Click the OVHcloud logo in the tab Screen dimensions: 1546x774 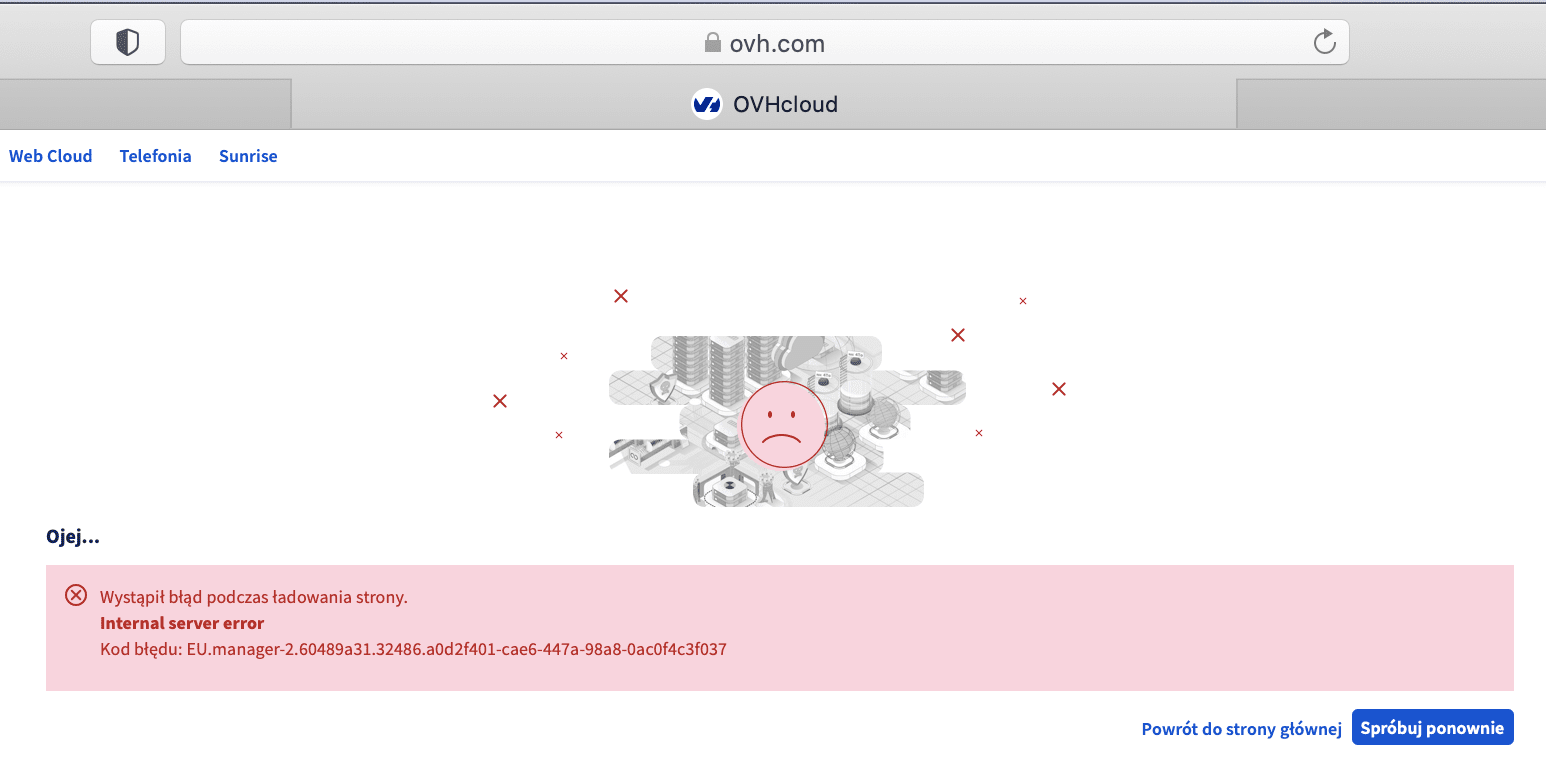tap(707, 104)
